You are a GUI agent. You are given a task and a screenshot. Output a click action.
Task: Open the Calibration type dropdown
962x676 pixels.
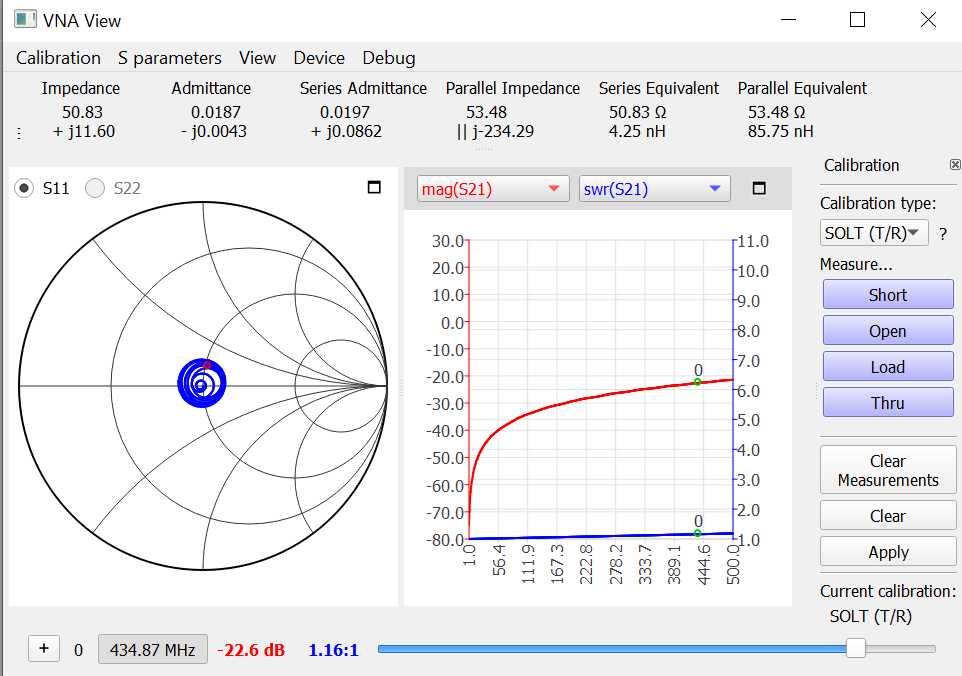pyautogui.click(x=874, y=233)
